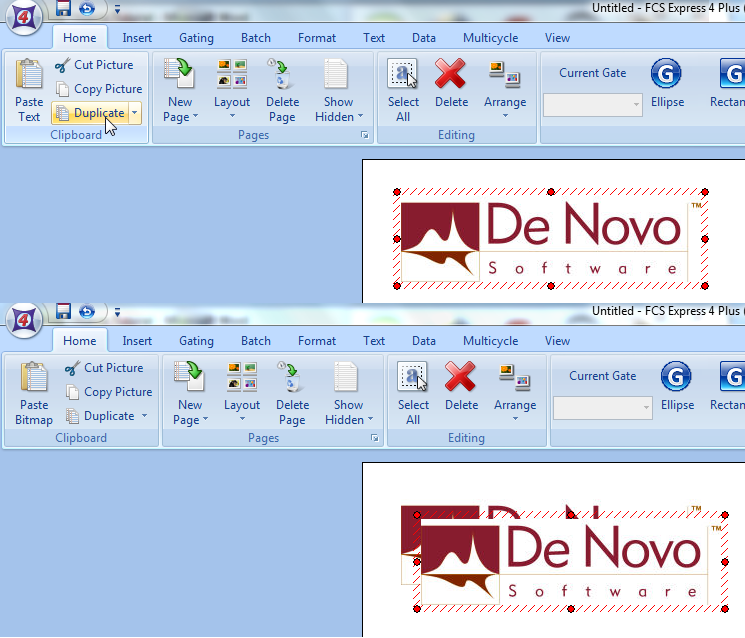Open the Batch tab in upper window
745x638 pixels.
point(256,38)
